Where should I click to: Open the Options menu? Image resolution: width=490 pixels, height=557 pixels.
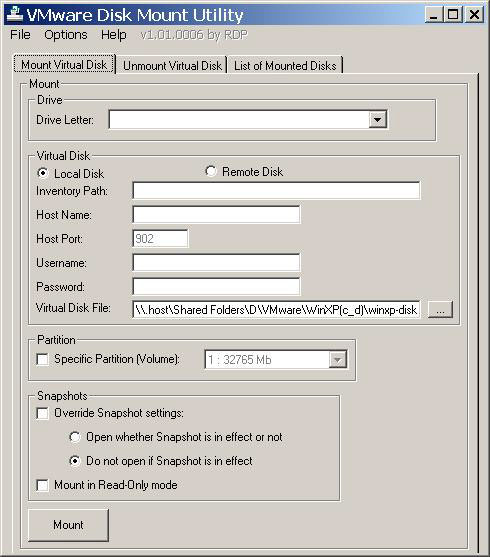66,35
